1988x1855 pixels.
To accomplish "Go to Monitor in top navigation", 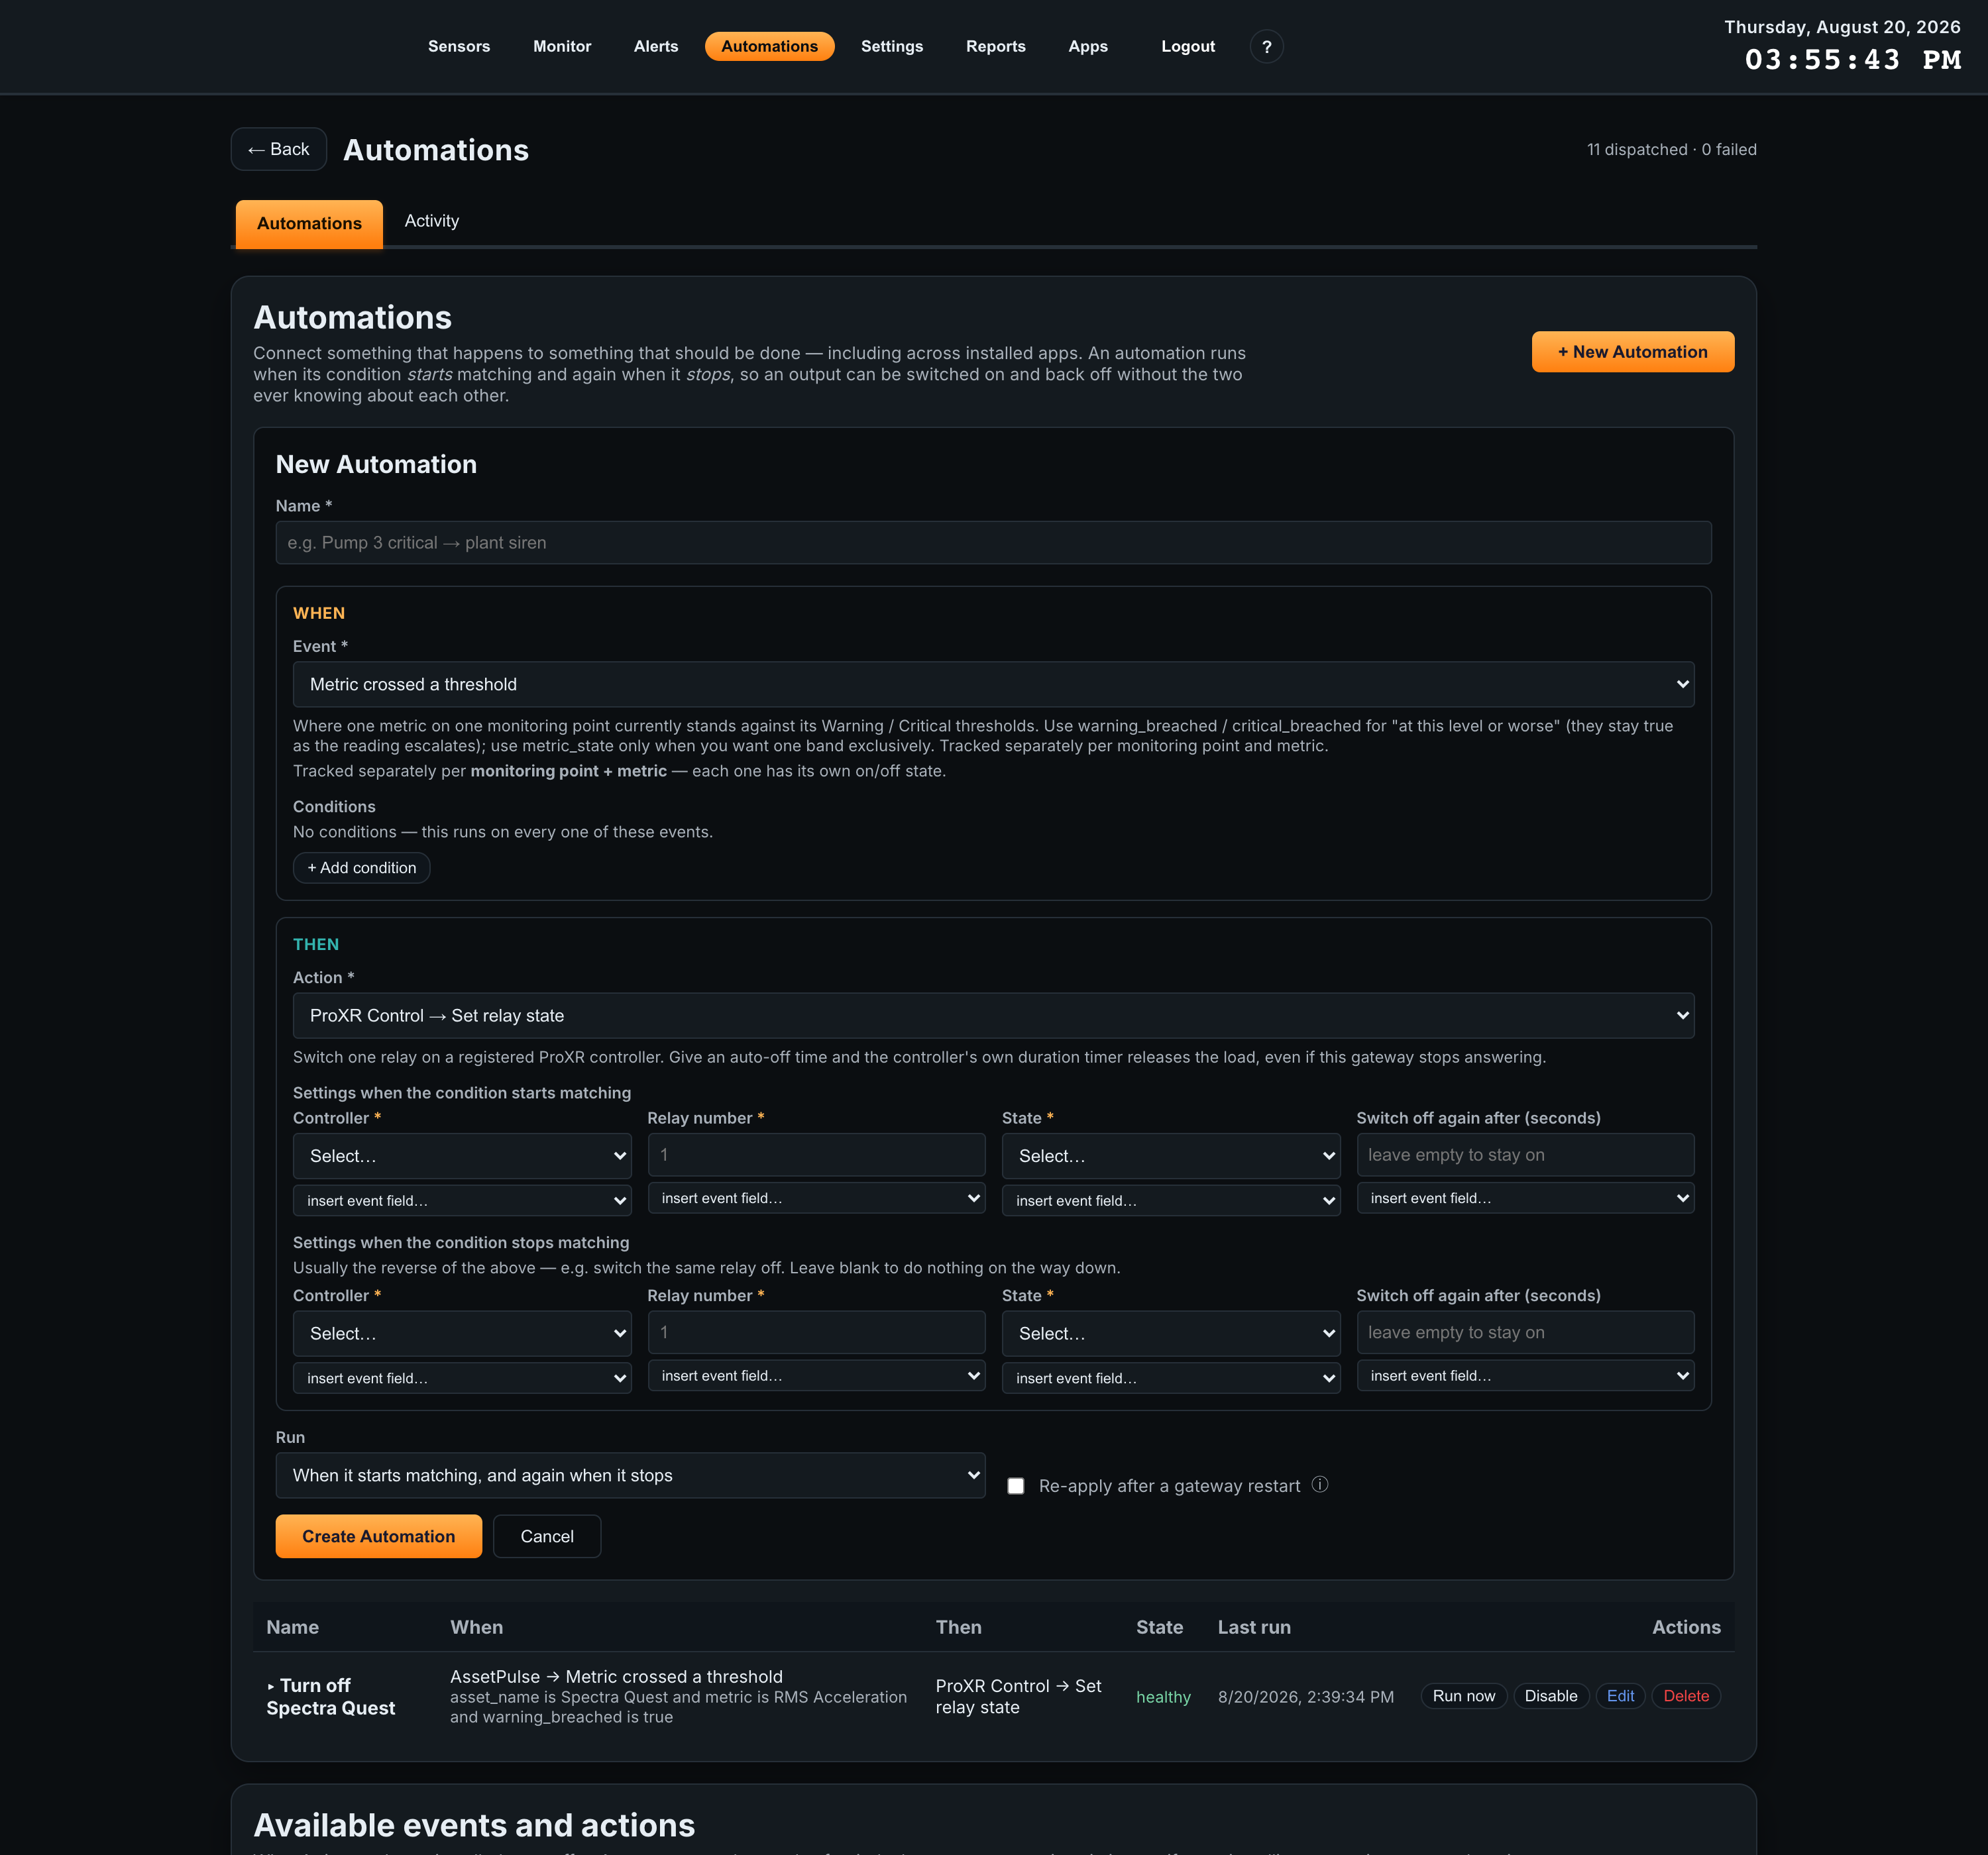I will (x=562, y=46).
